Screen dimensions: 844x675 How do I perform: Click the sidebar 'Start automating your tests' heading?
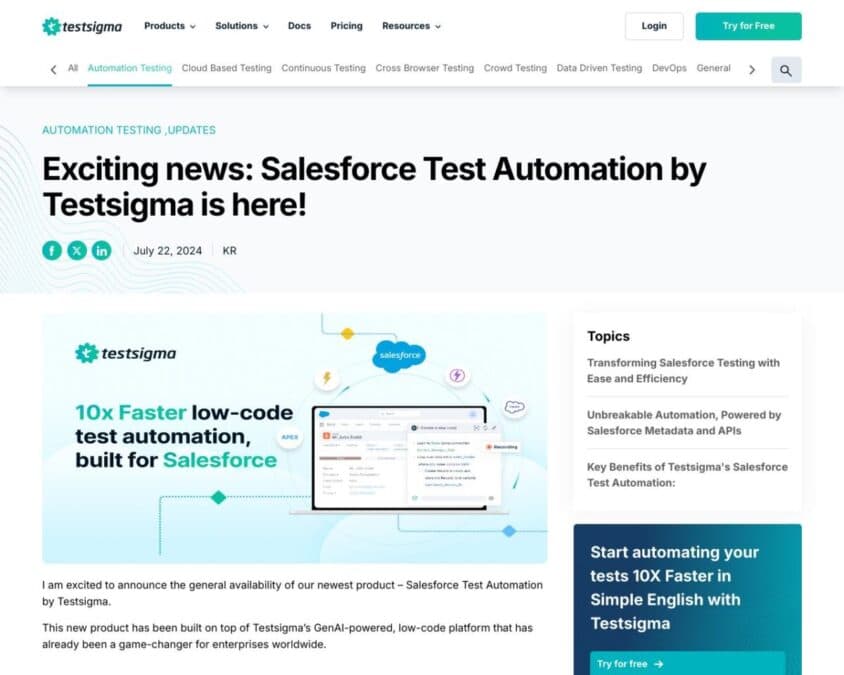[x=674, y=588]
